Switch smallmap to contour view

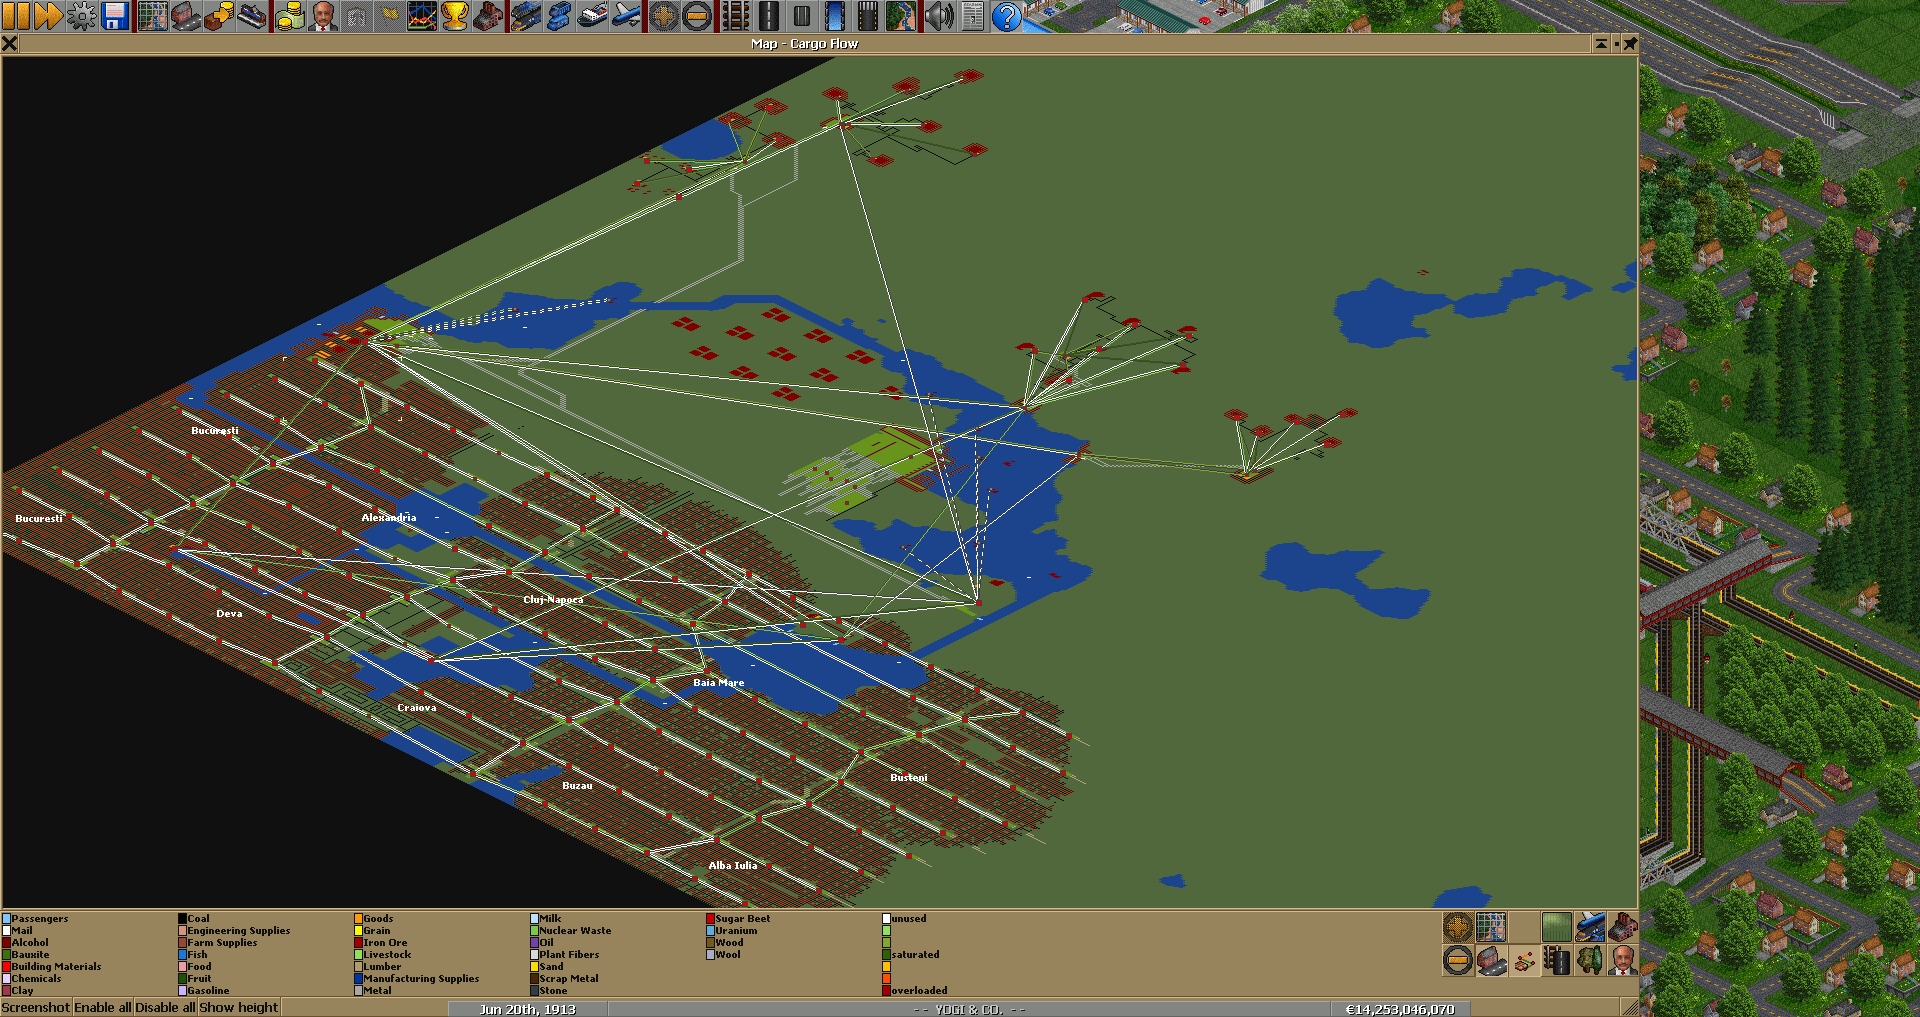point(1557,927)
